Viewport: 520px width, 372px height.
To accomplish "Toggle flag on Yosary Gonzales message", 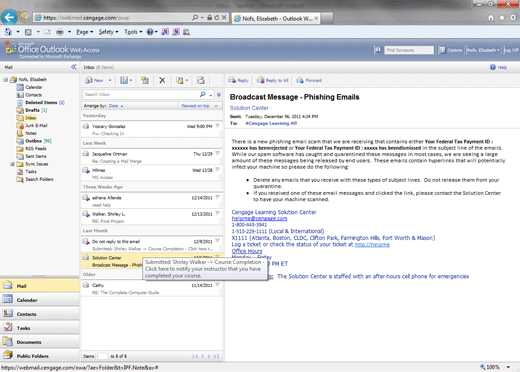I will (218, 126).
